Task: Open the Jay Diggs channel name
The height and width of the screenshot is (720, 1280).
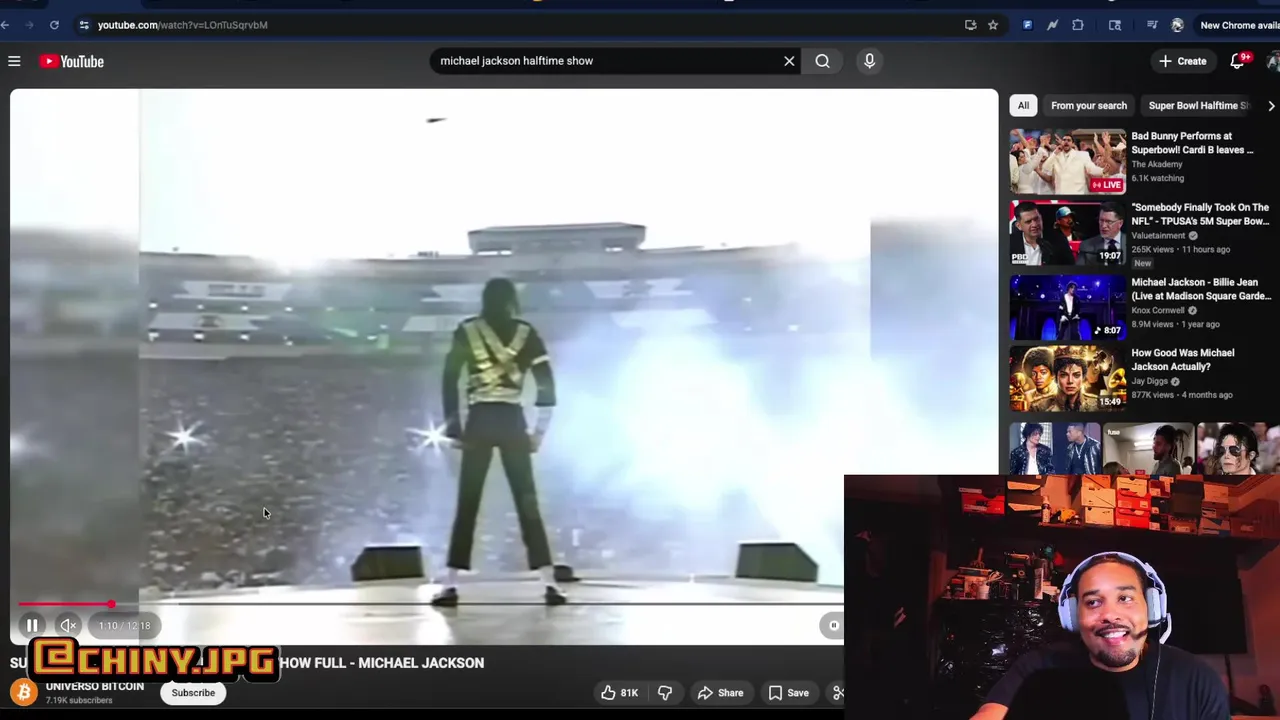Action: click(1149, 382)
